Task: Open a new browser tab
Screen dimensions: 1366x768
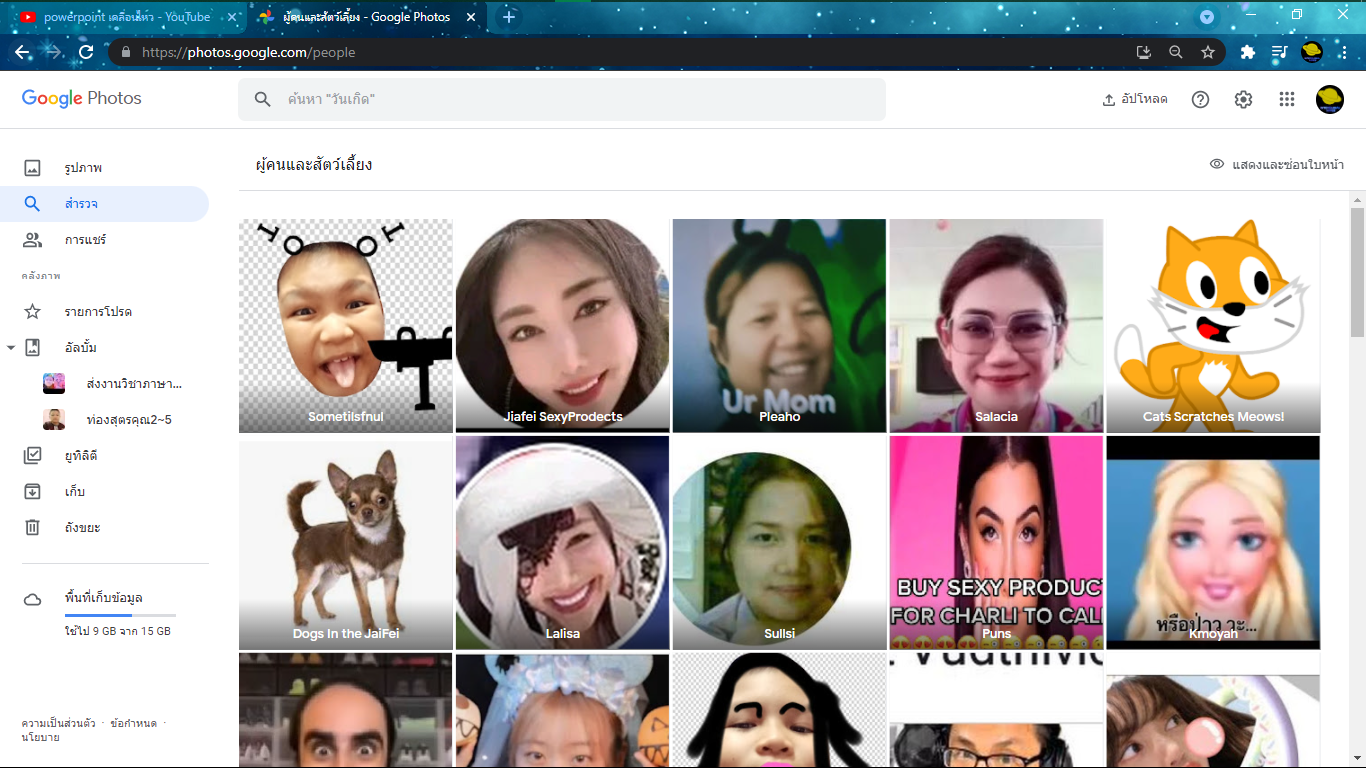Action: 509,17
